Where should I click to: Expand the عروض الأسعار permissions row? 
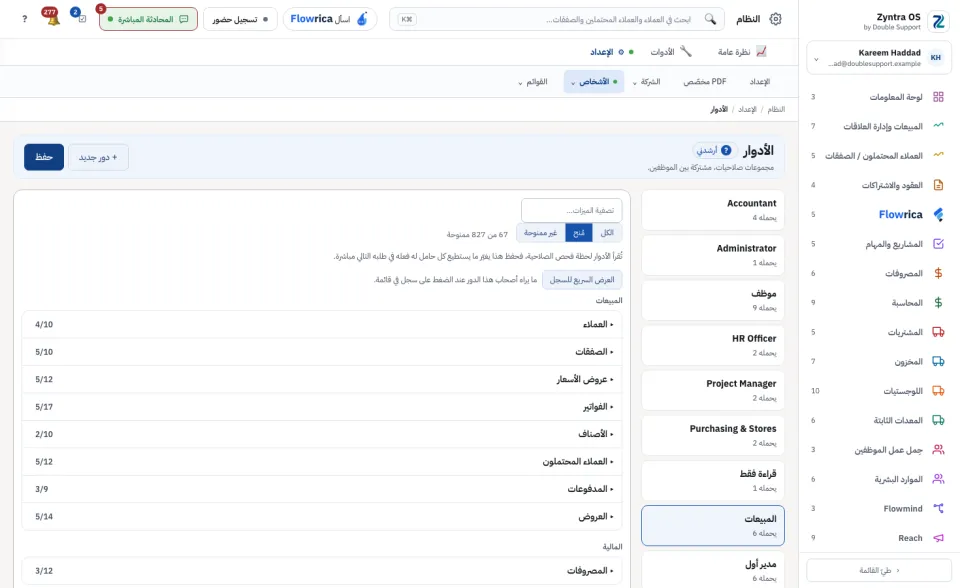point(322,379)
